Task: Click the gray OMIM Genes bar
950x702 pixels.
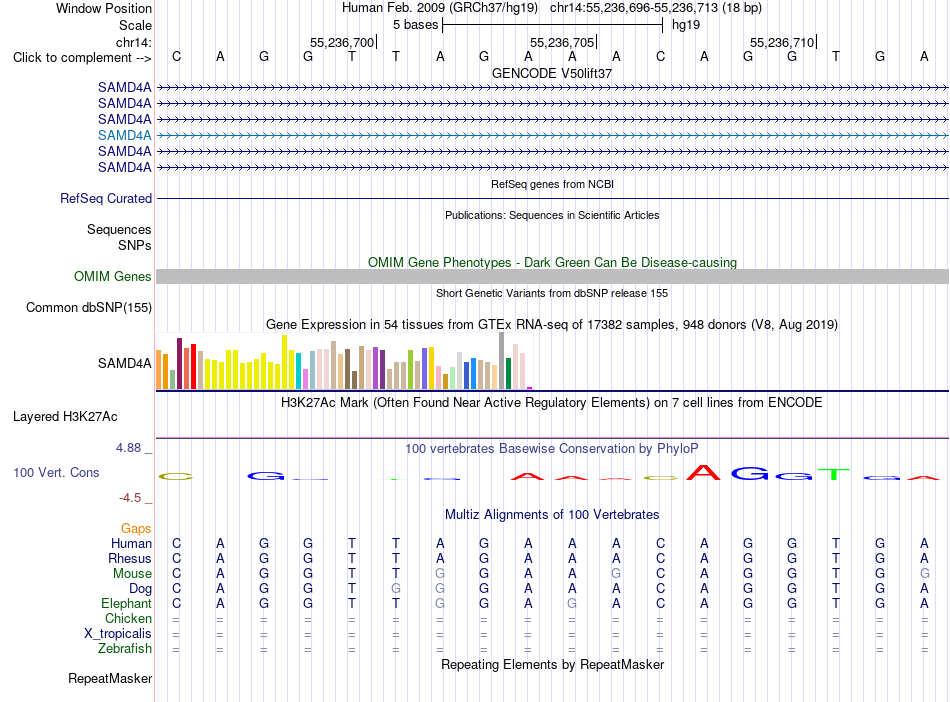Action: 552,276
